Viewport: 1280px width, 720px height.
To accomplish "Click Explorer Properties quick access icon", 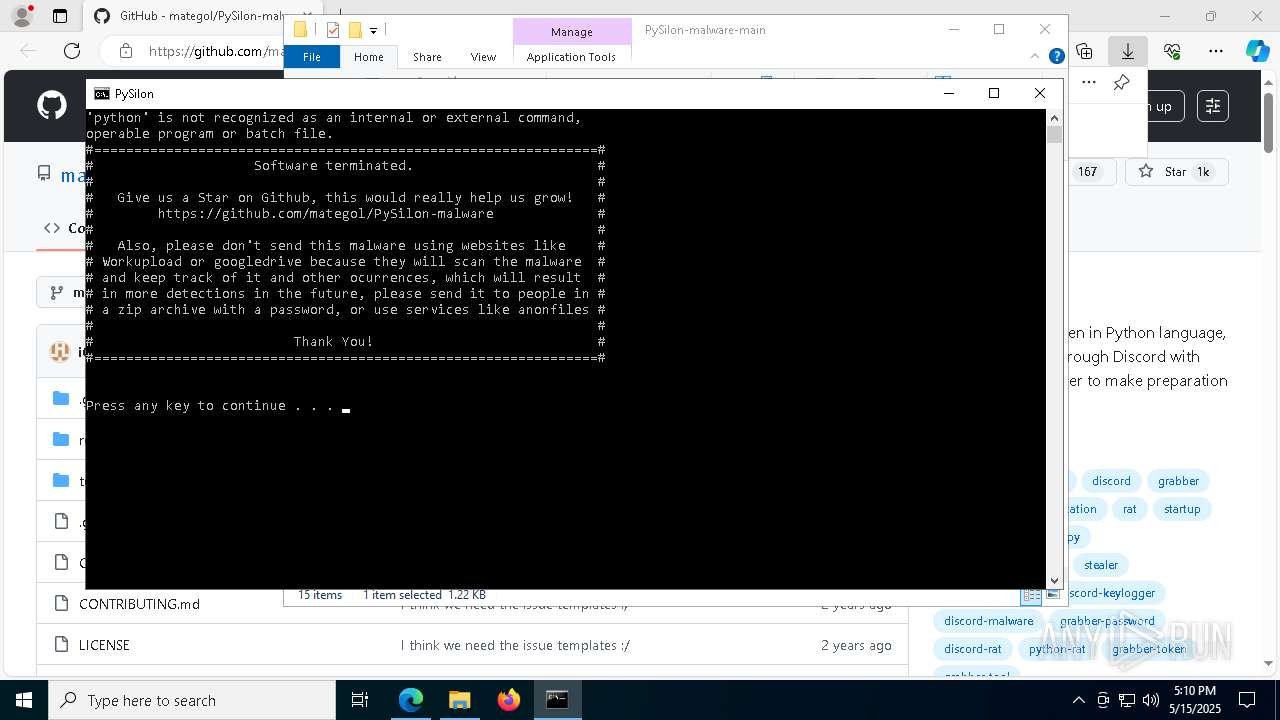I will tap(333, 30).
